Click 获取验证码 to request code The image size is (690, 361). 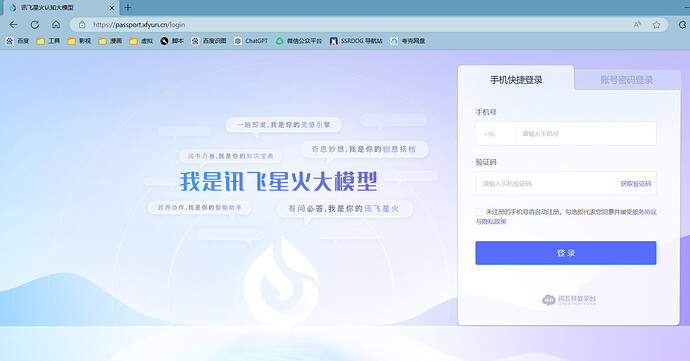click(x=635, y=184)
